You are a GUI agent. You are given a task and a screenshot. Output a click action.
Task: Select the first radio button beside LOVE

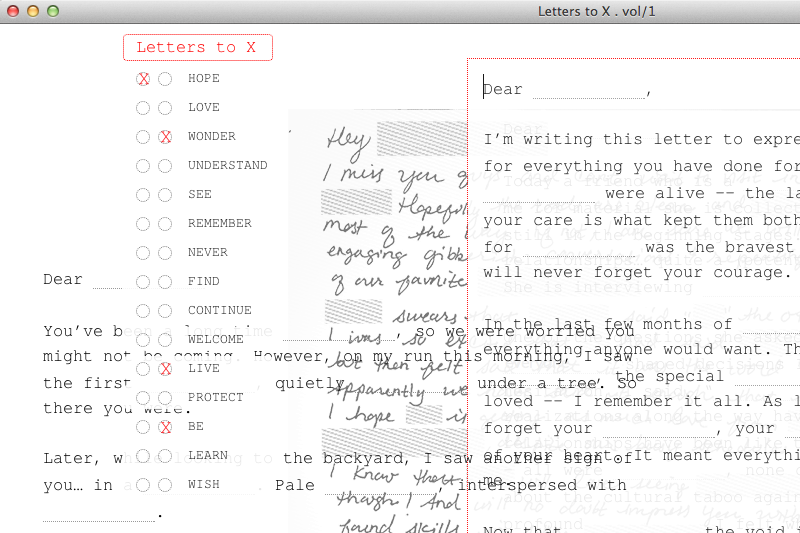pos(144,108)
